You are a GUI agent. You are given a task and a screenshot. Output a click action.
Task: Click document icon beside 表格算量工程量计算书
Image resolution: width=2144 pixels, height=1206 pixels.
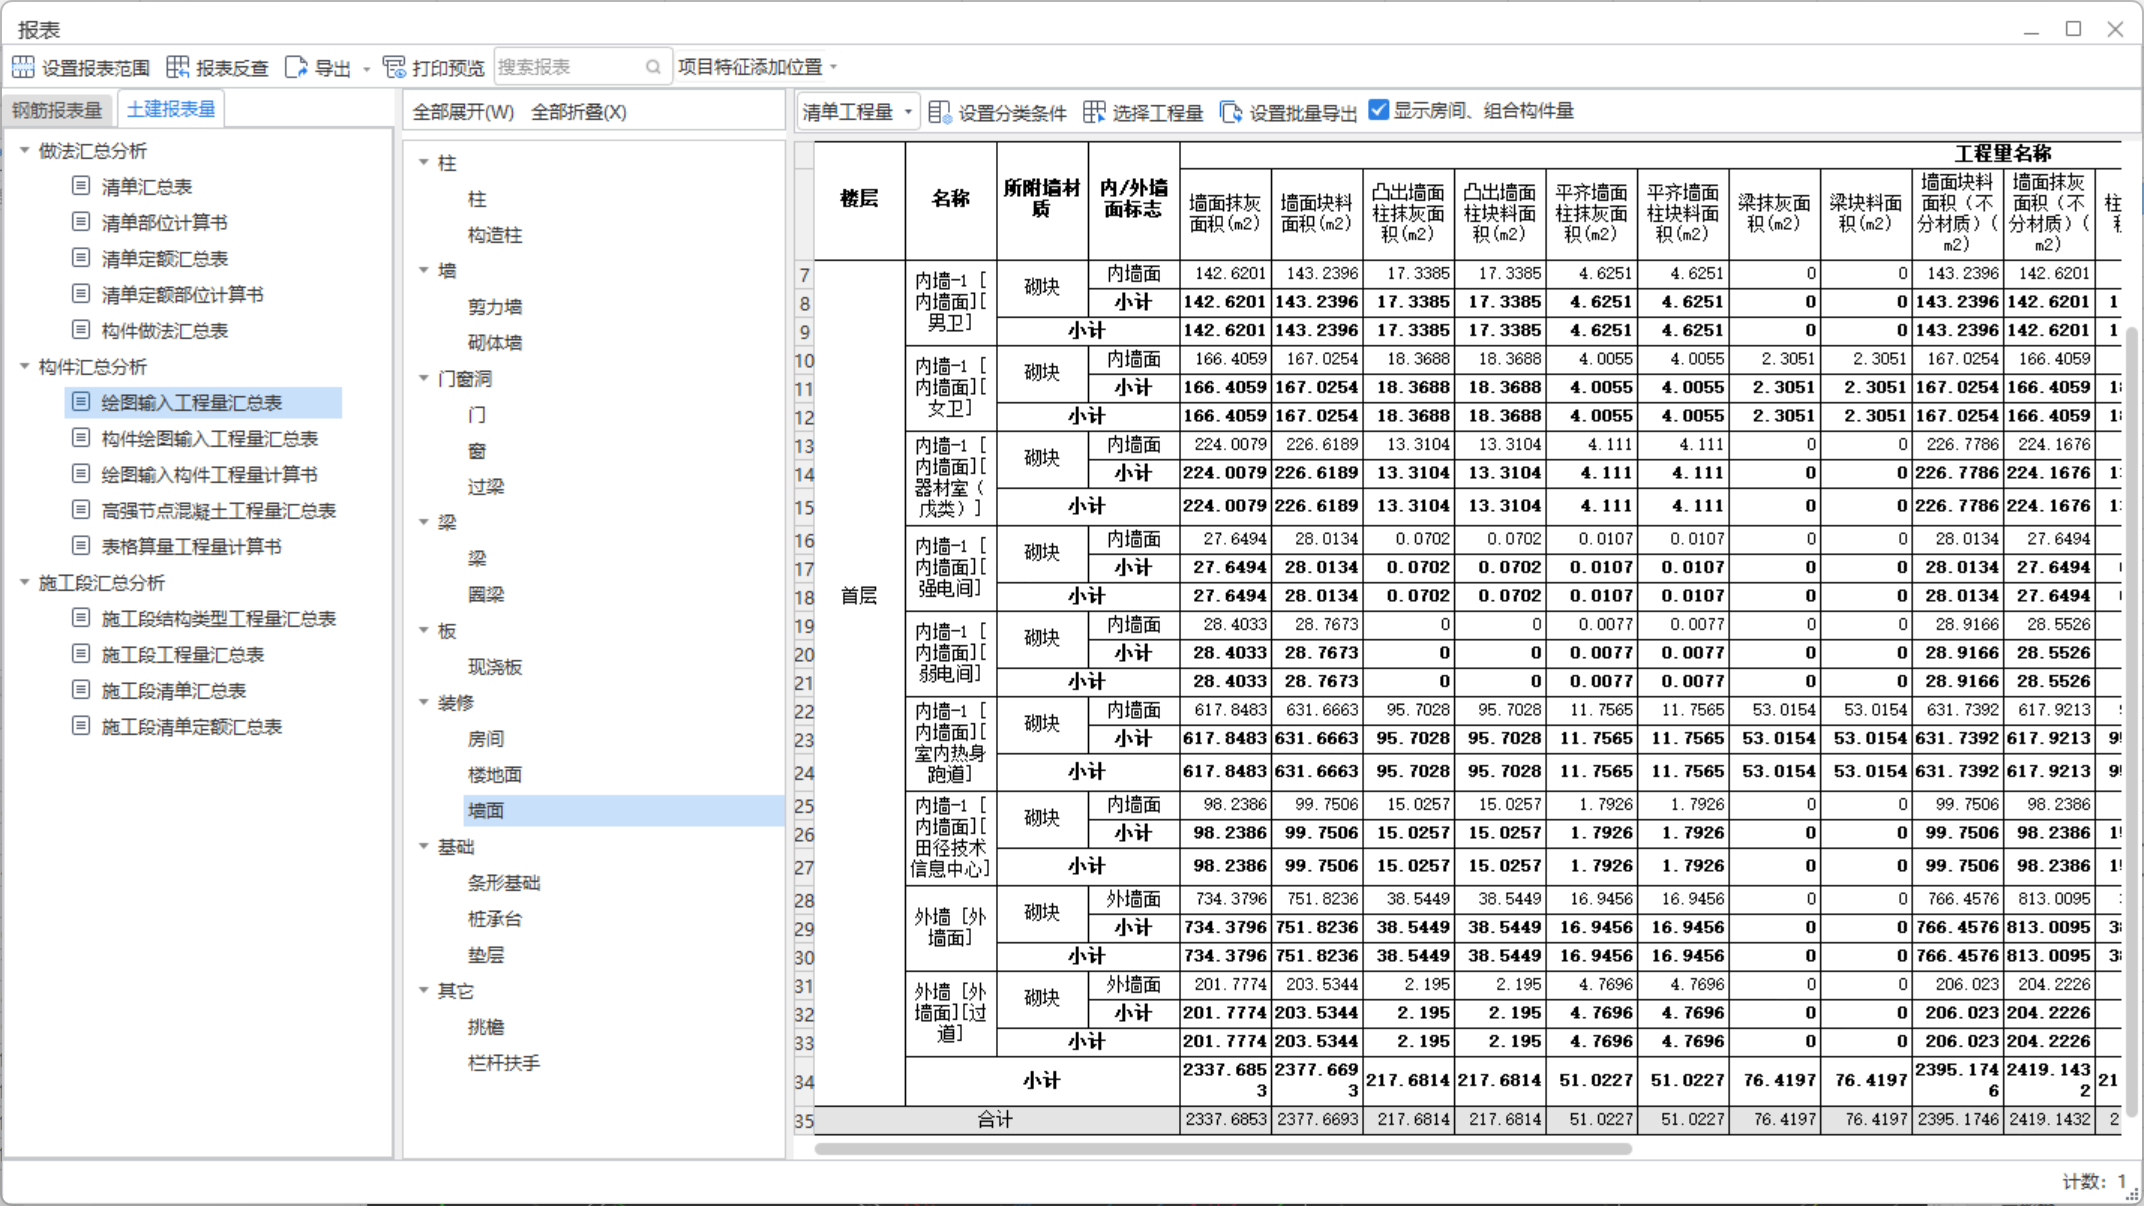pos(81,546)
